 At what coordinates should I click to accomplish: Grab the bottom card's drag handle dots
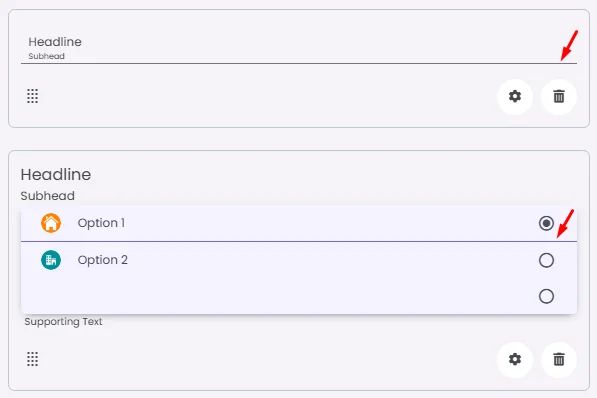tap(32, 359)
